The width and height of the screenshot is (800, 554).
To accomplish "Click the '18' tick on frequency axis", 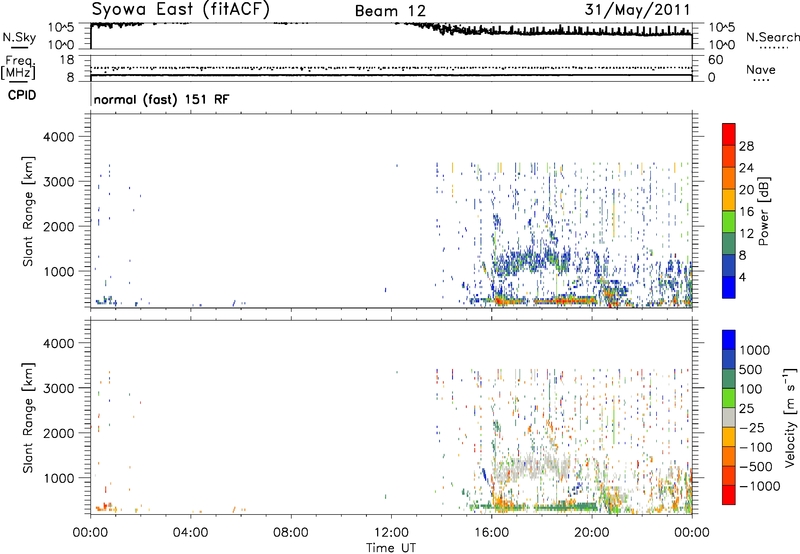I will [67, 60].
